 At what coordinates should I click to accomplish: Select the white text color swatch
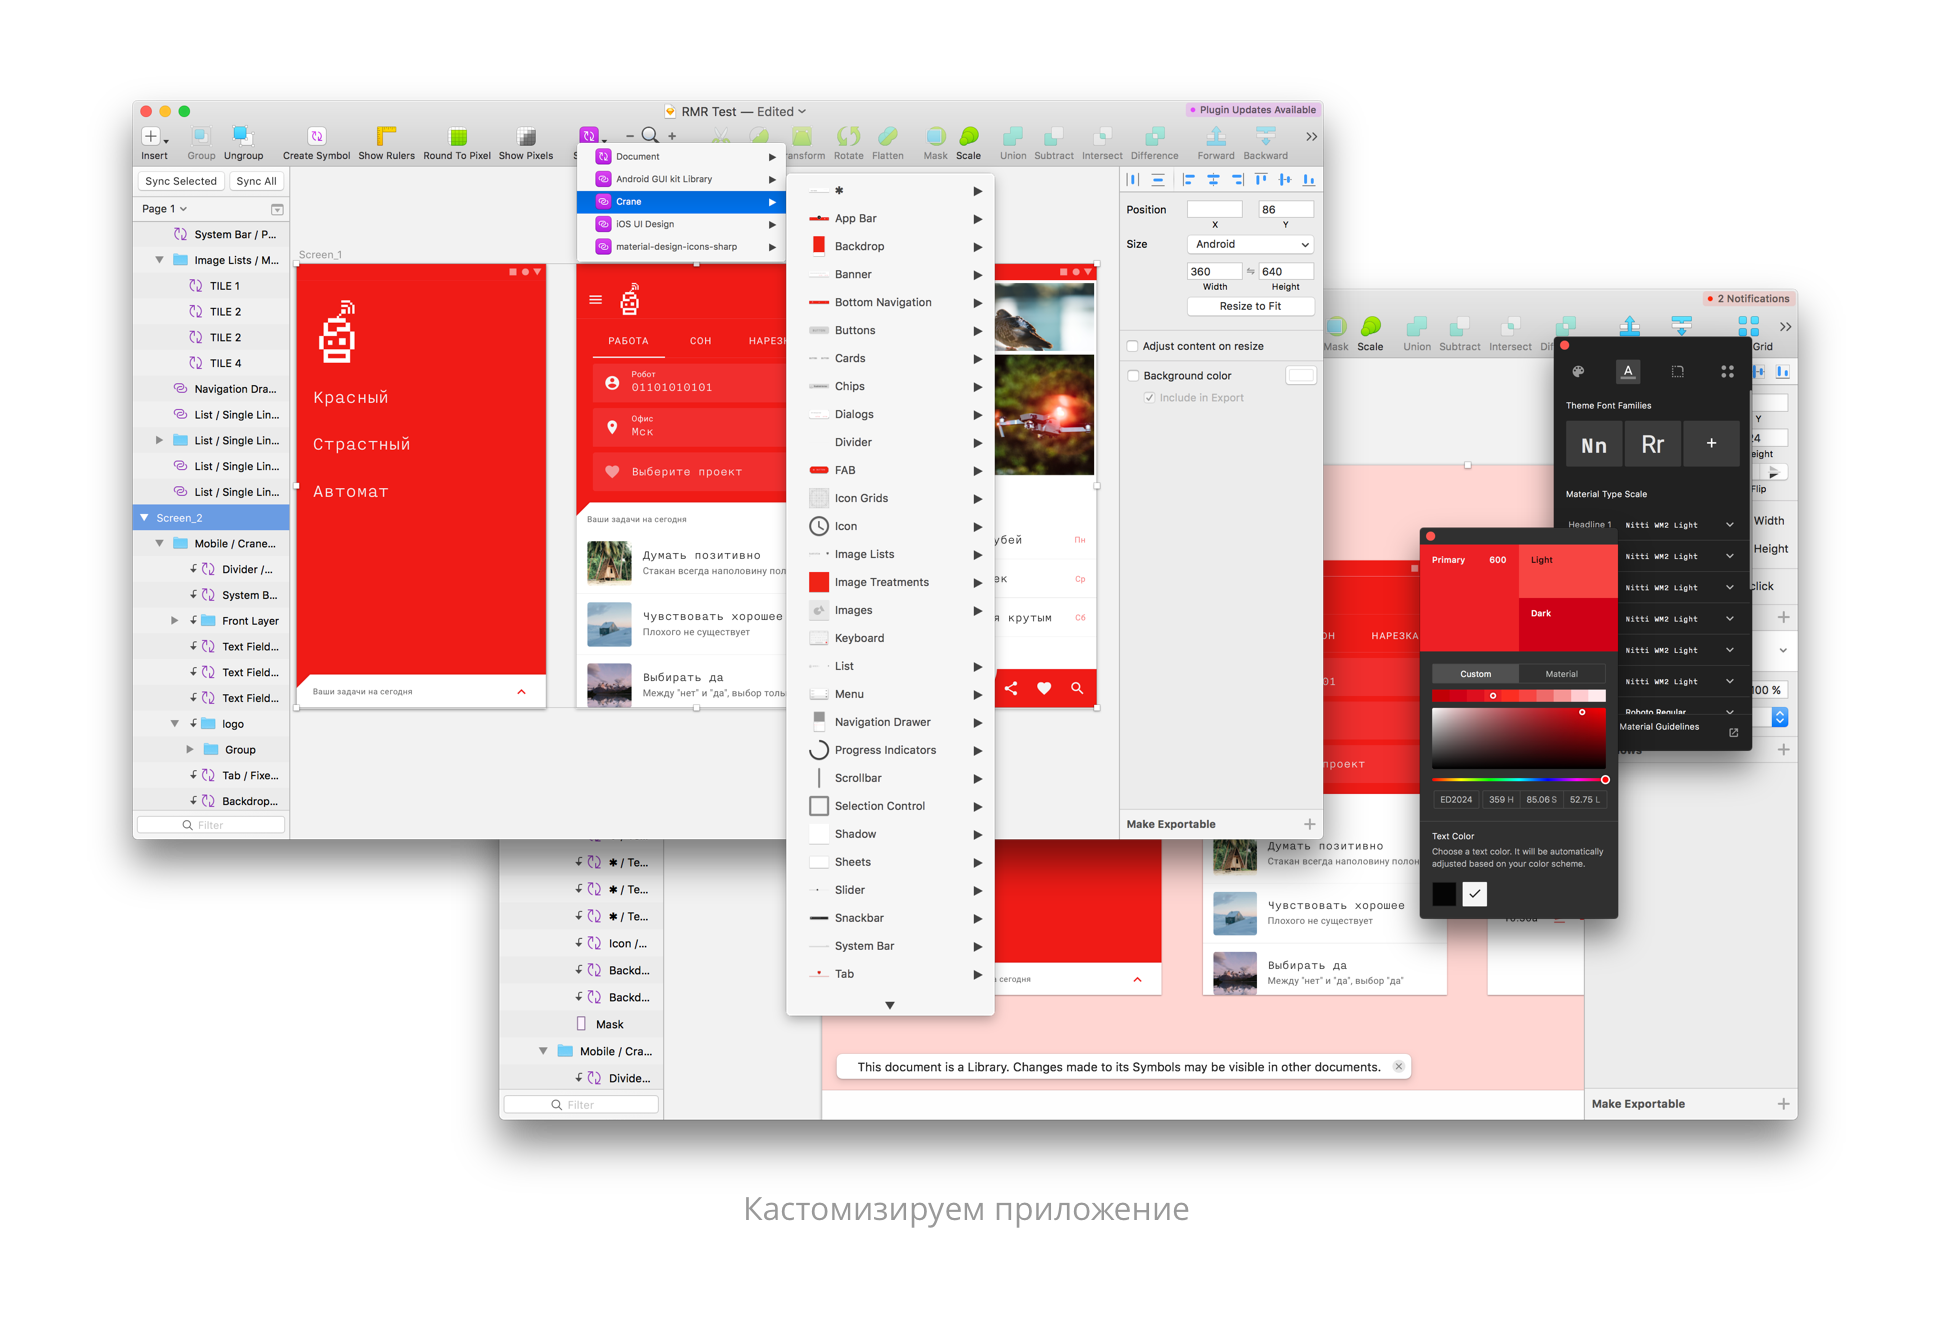pos(1474,894)
